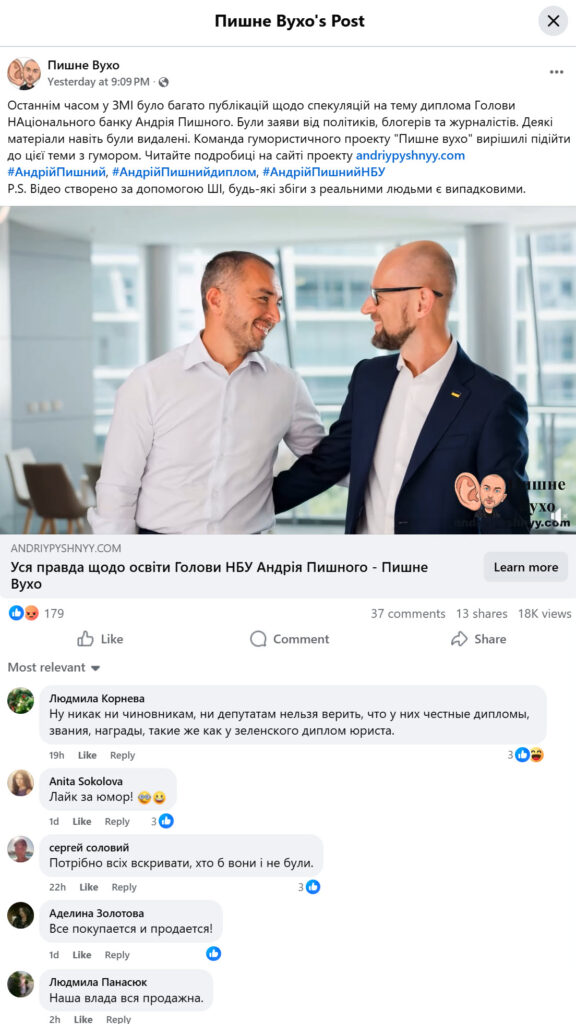Close the post dialog with X
576x1024 pixels.
(552, 21)
